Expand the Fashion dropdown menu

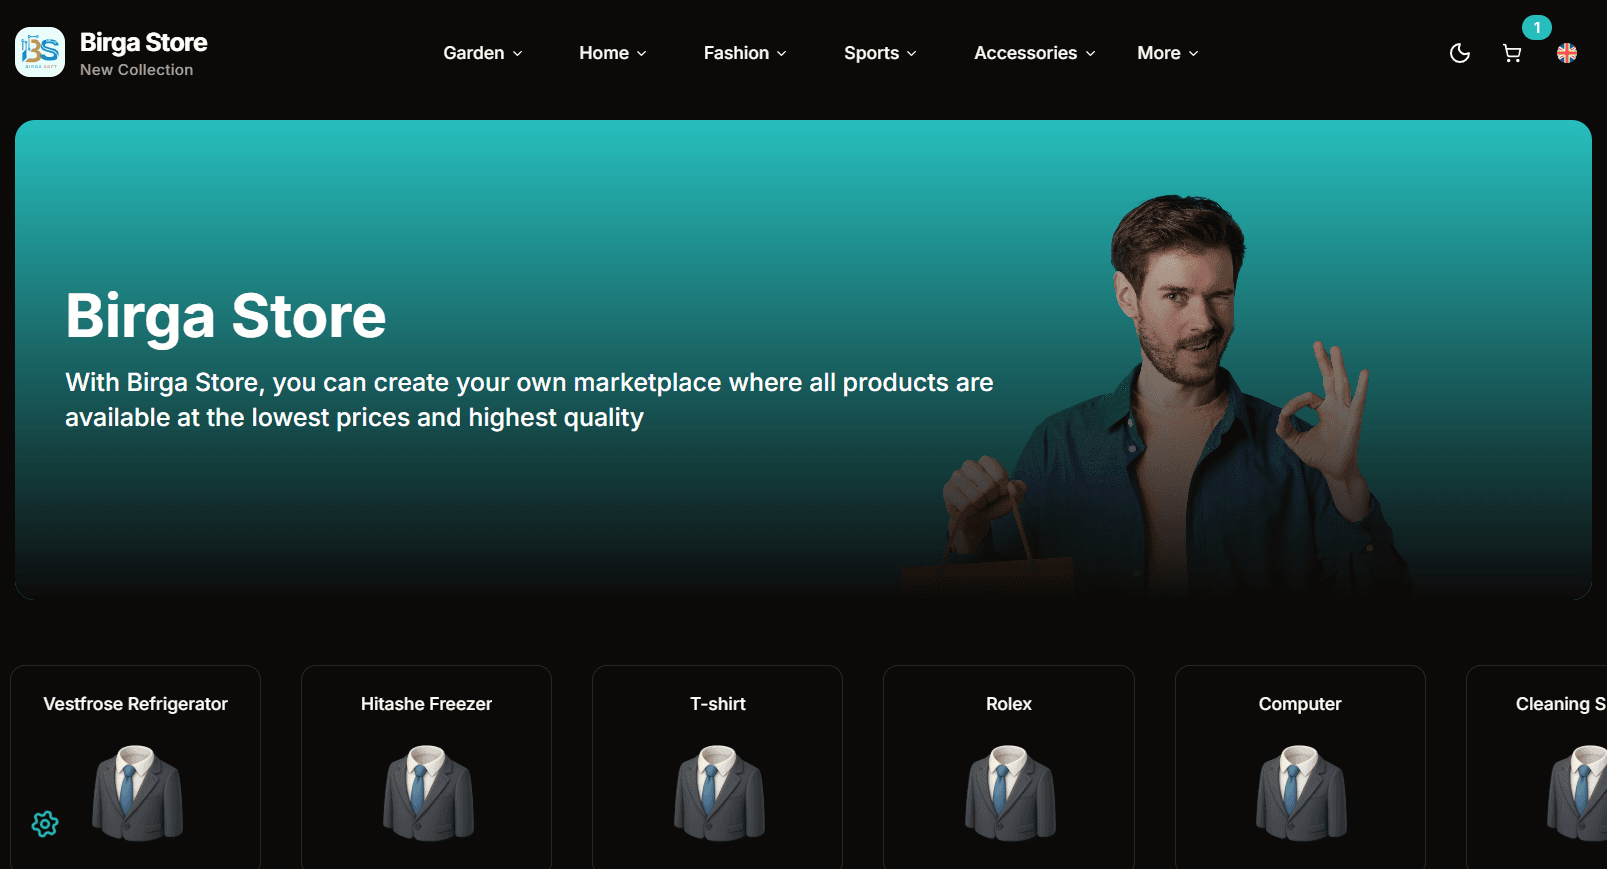click(745, 53)
